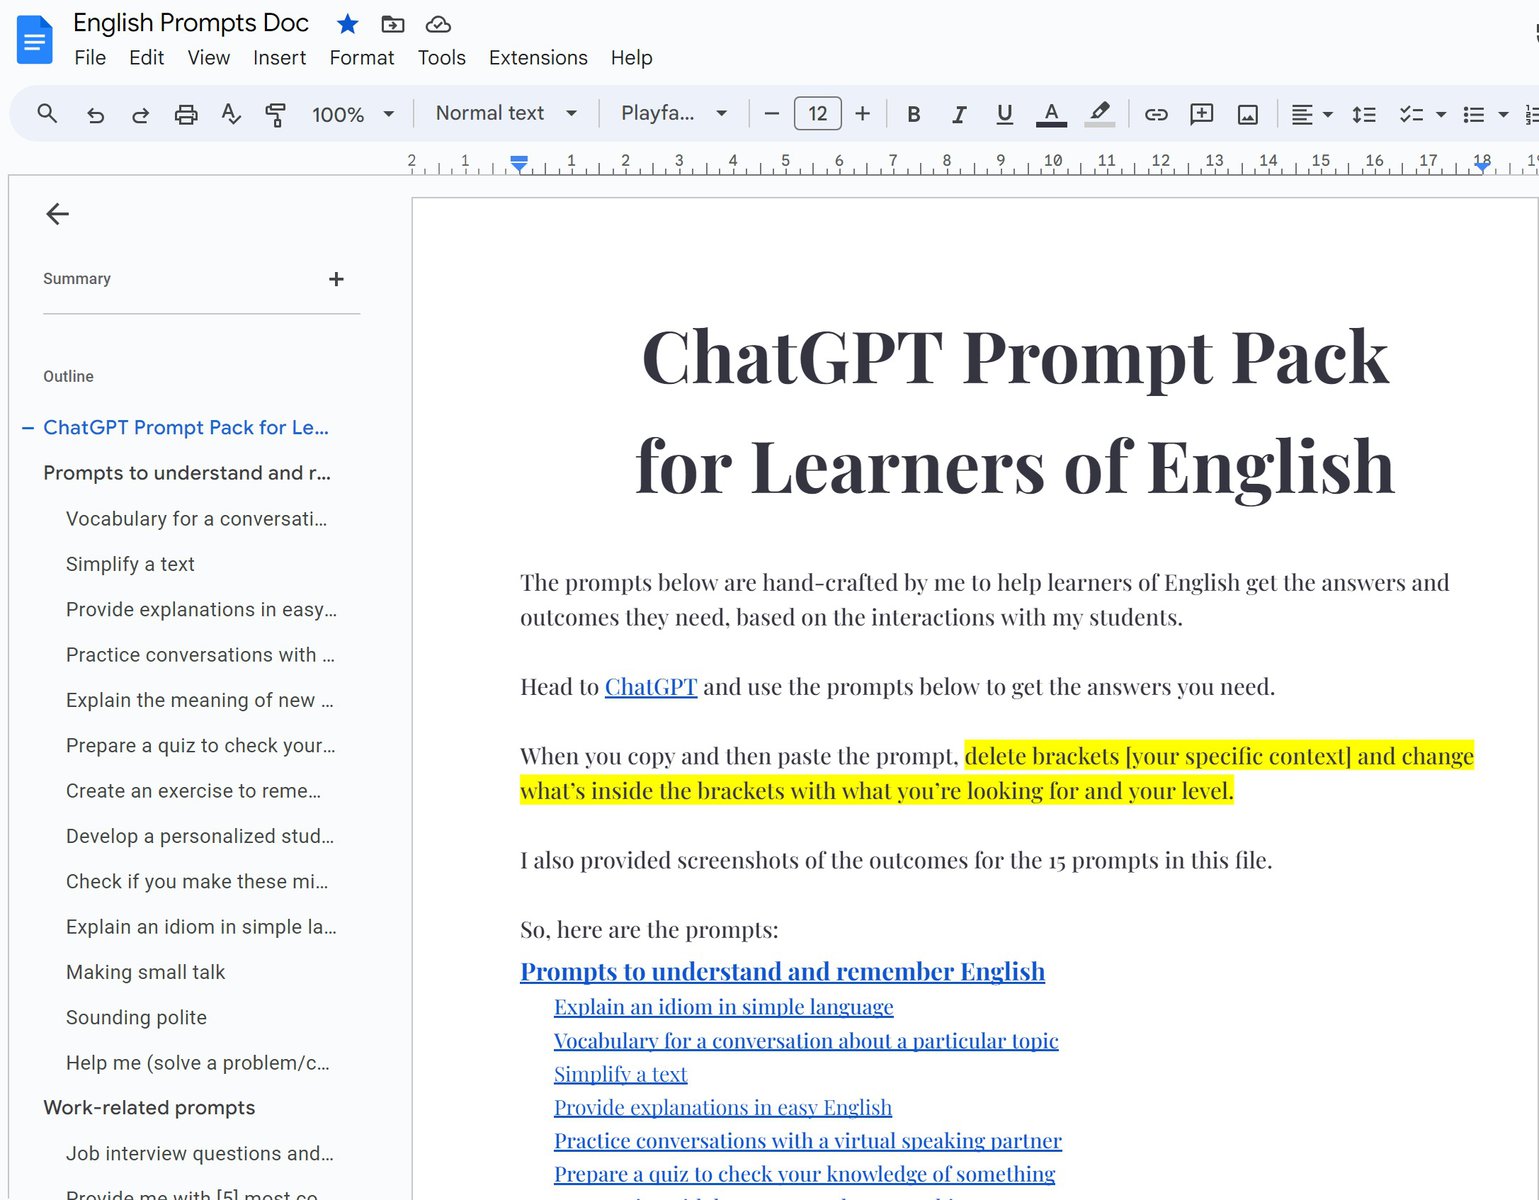Run spelling and grammar check

(x=231, y=114)
